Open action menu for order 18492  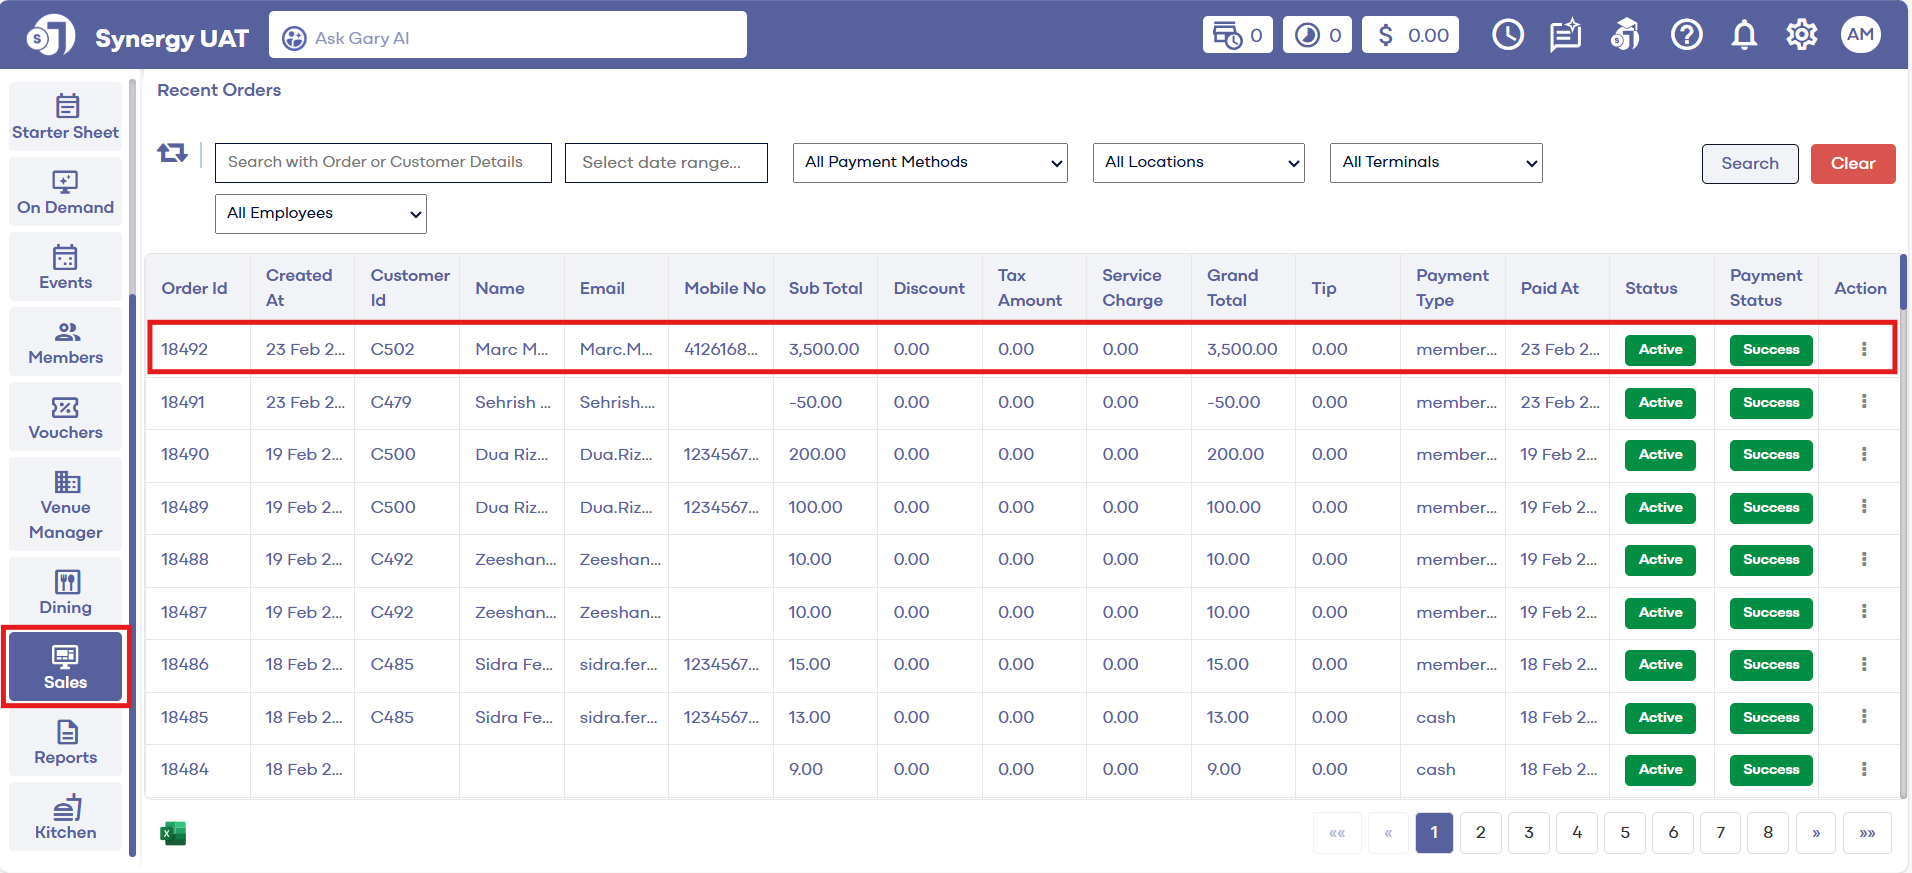pos(1863,349)
